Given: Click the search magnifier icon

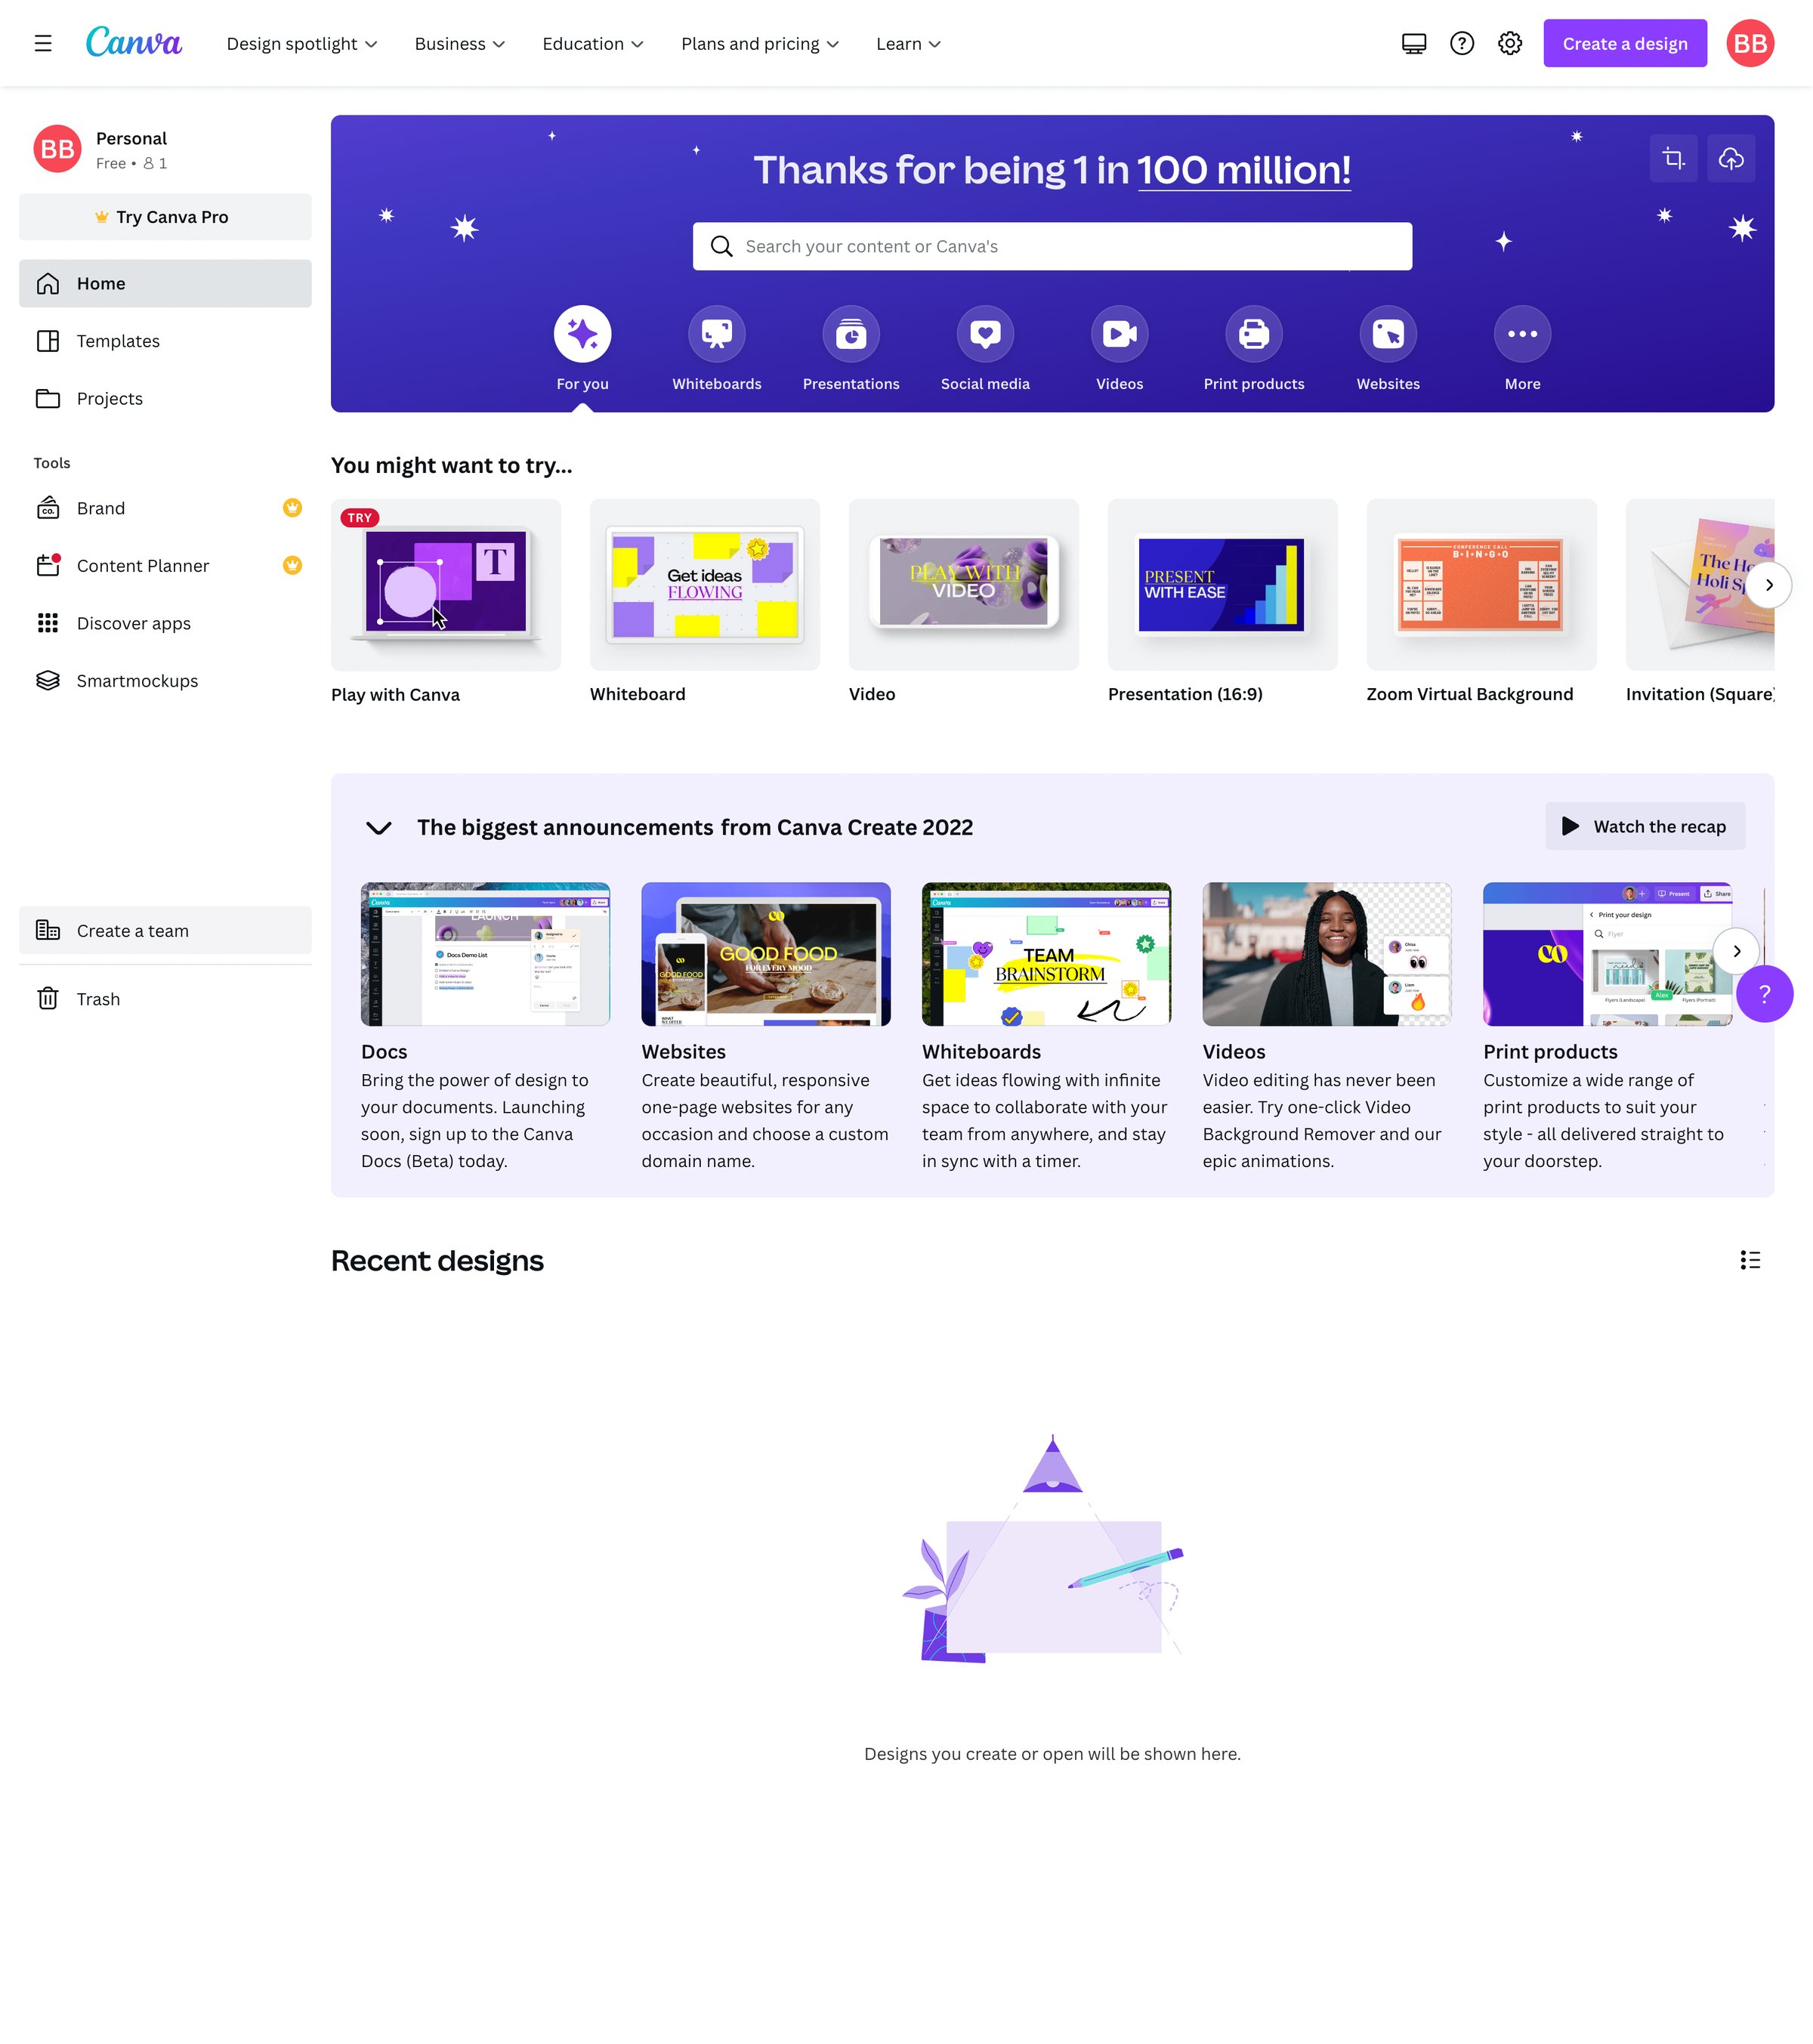Looking at the screenshot, I should [721, 246].
